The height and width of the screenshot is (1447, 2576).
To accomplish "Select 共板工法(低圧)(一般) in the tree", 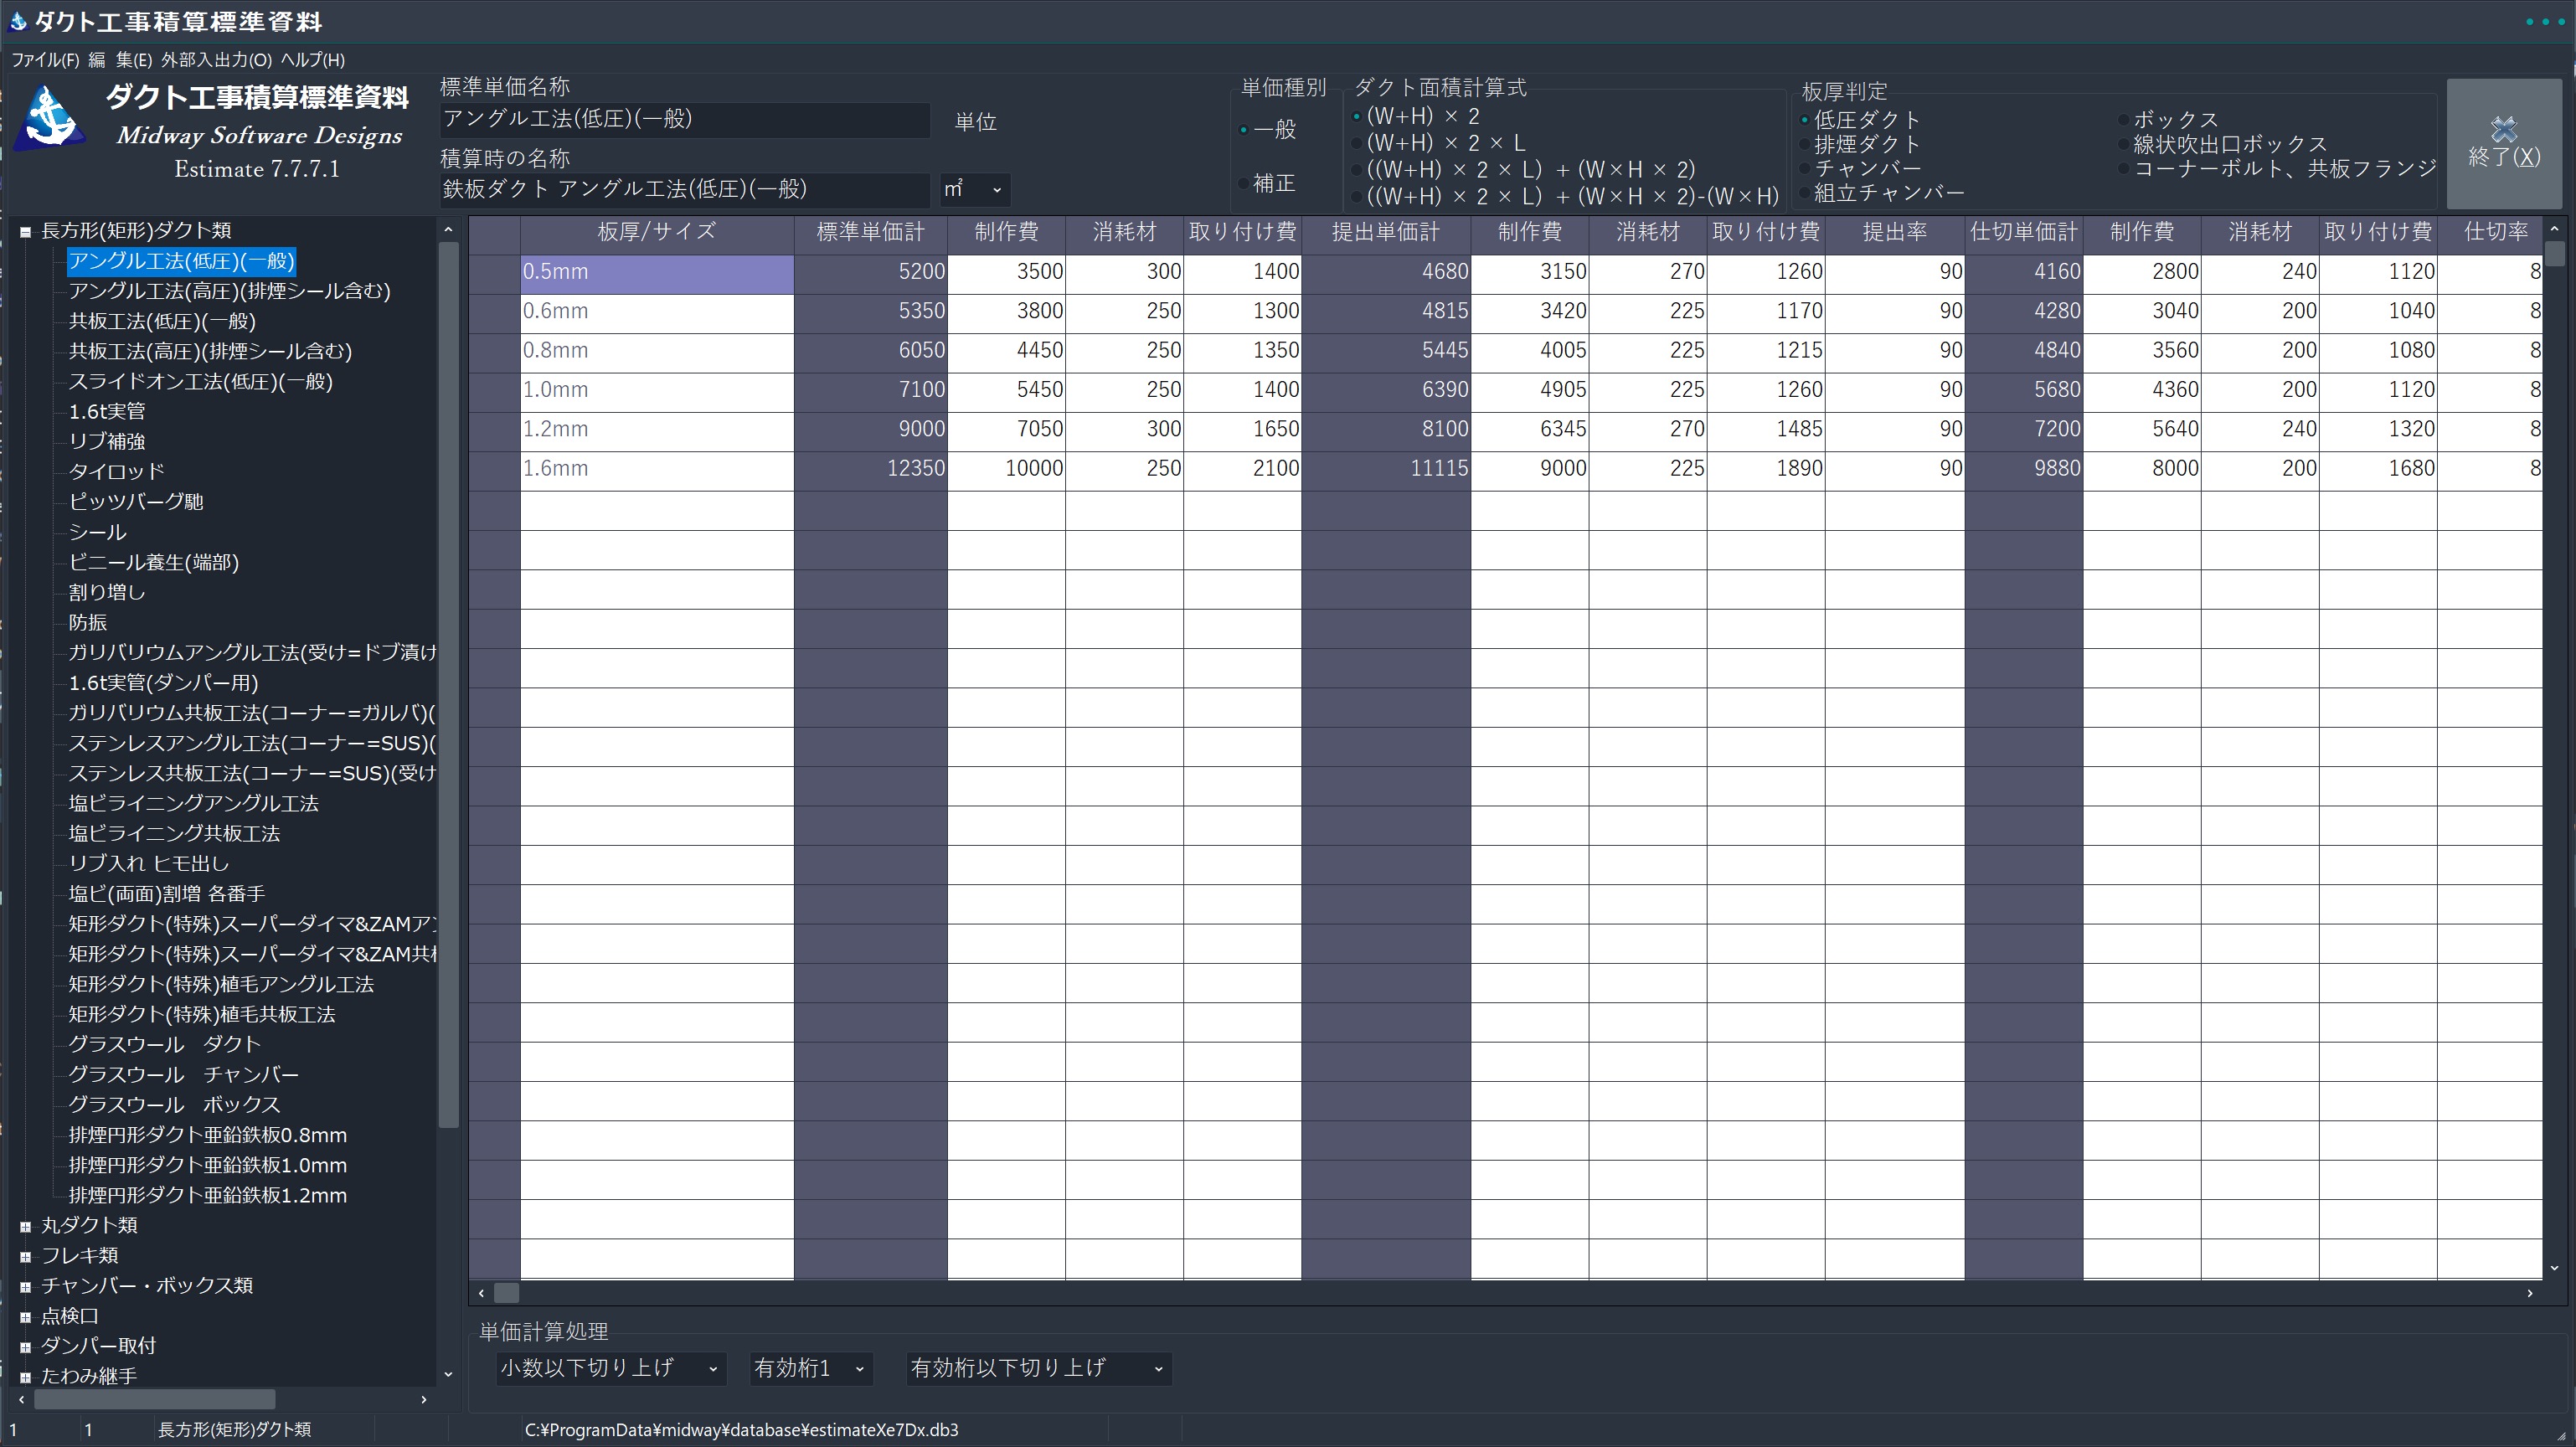I will (x=162, y=322).
